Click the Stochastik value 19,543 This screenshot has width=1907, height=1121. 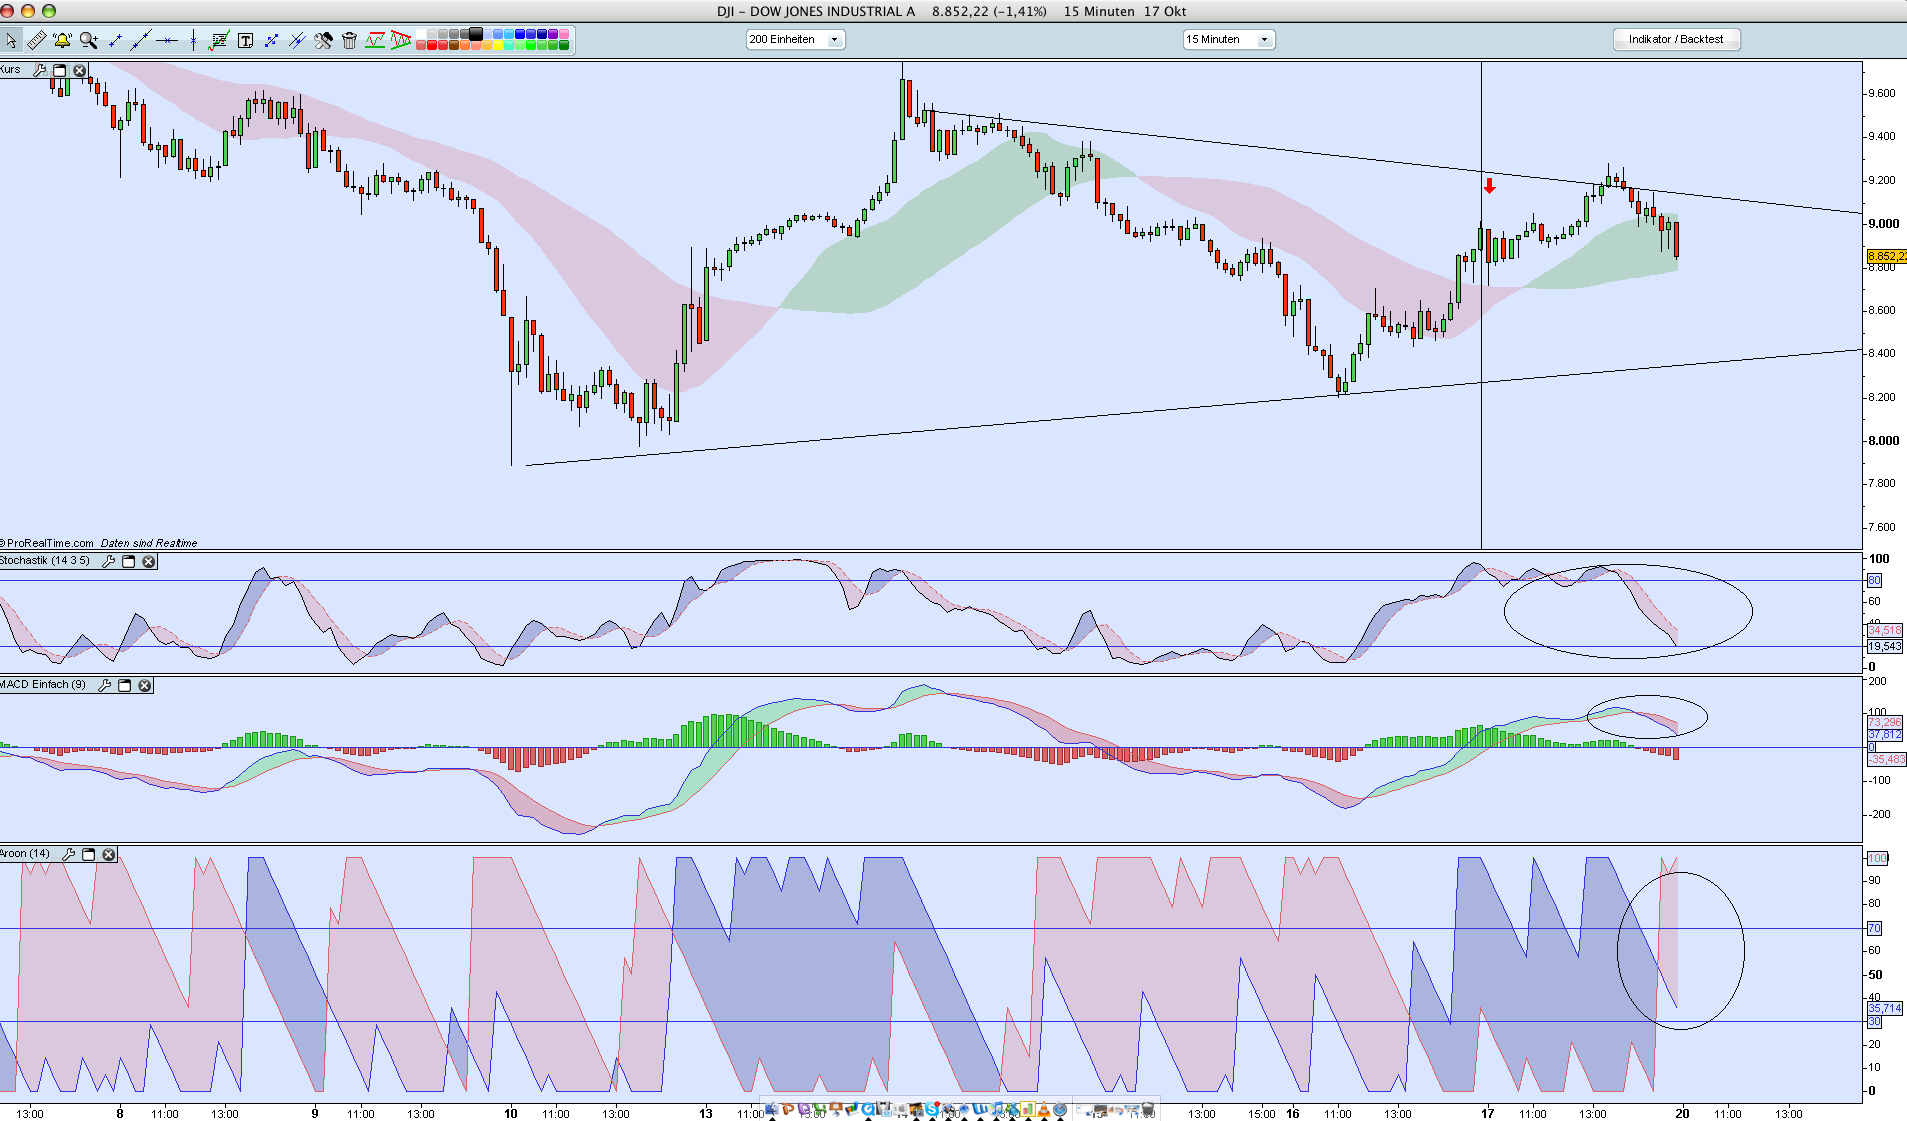(x=1885, y=647)
